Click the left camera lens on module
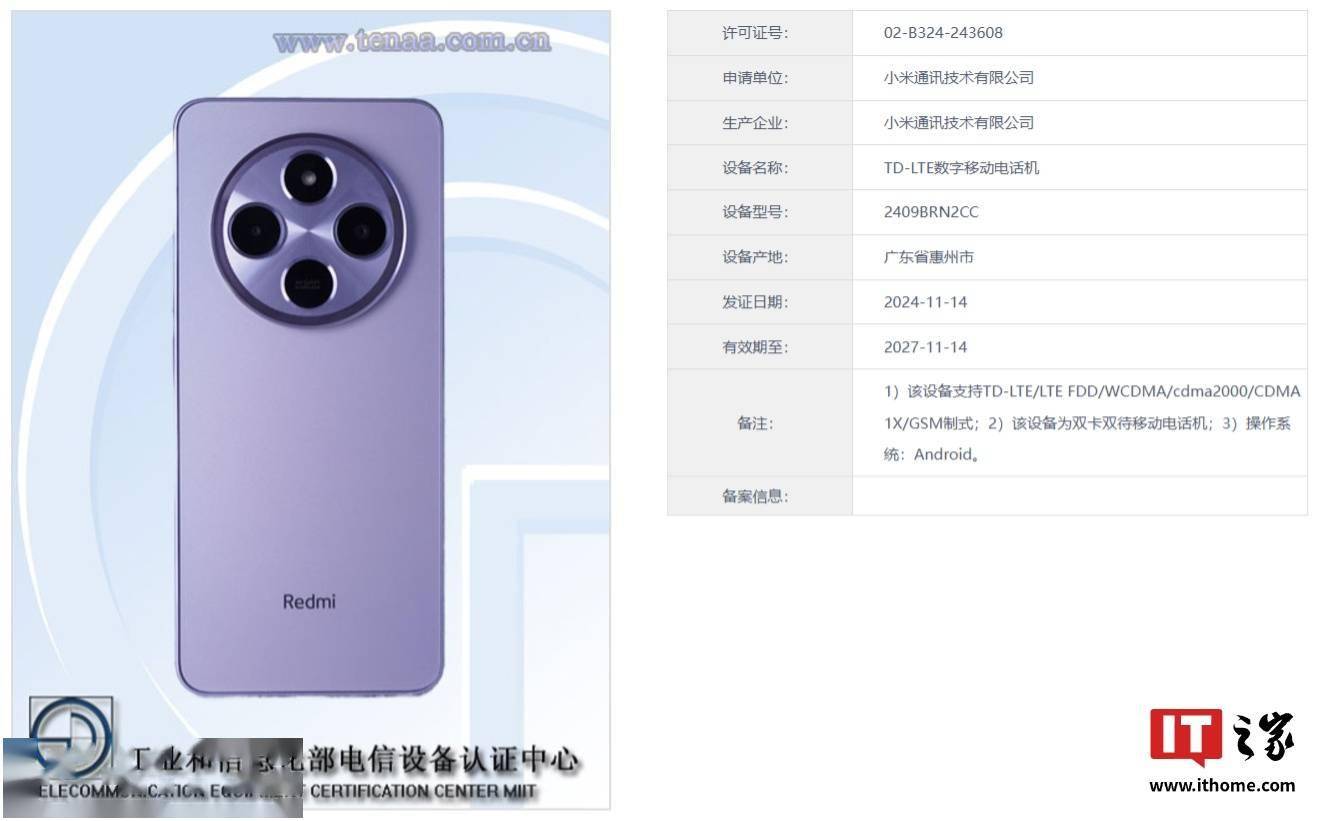This screenshot has width=1318, height=821. click(x=255, y=232)
